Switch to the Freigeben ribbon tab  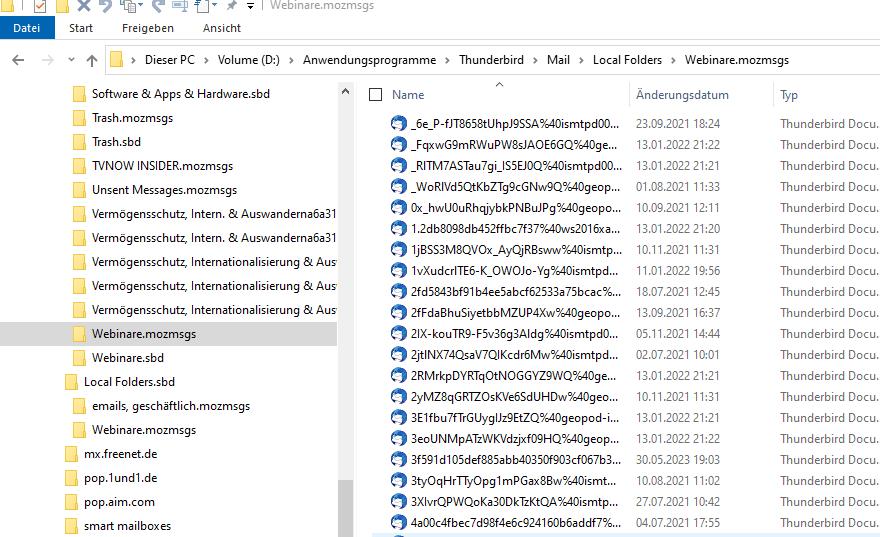[148, 28]
